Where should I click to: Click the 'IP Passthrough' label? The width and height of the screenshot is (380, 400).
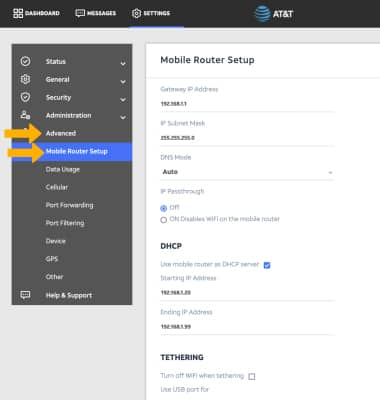pos(182,191)
